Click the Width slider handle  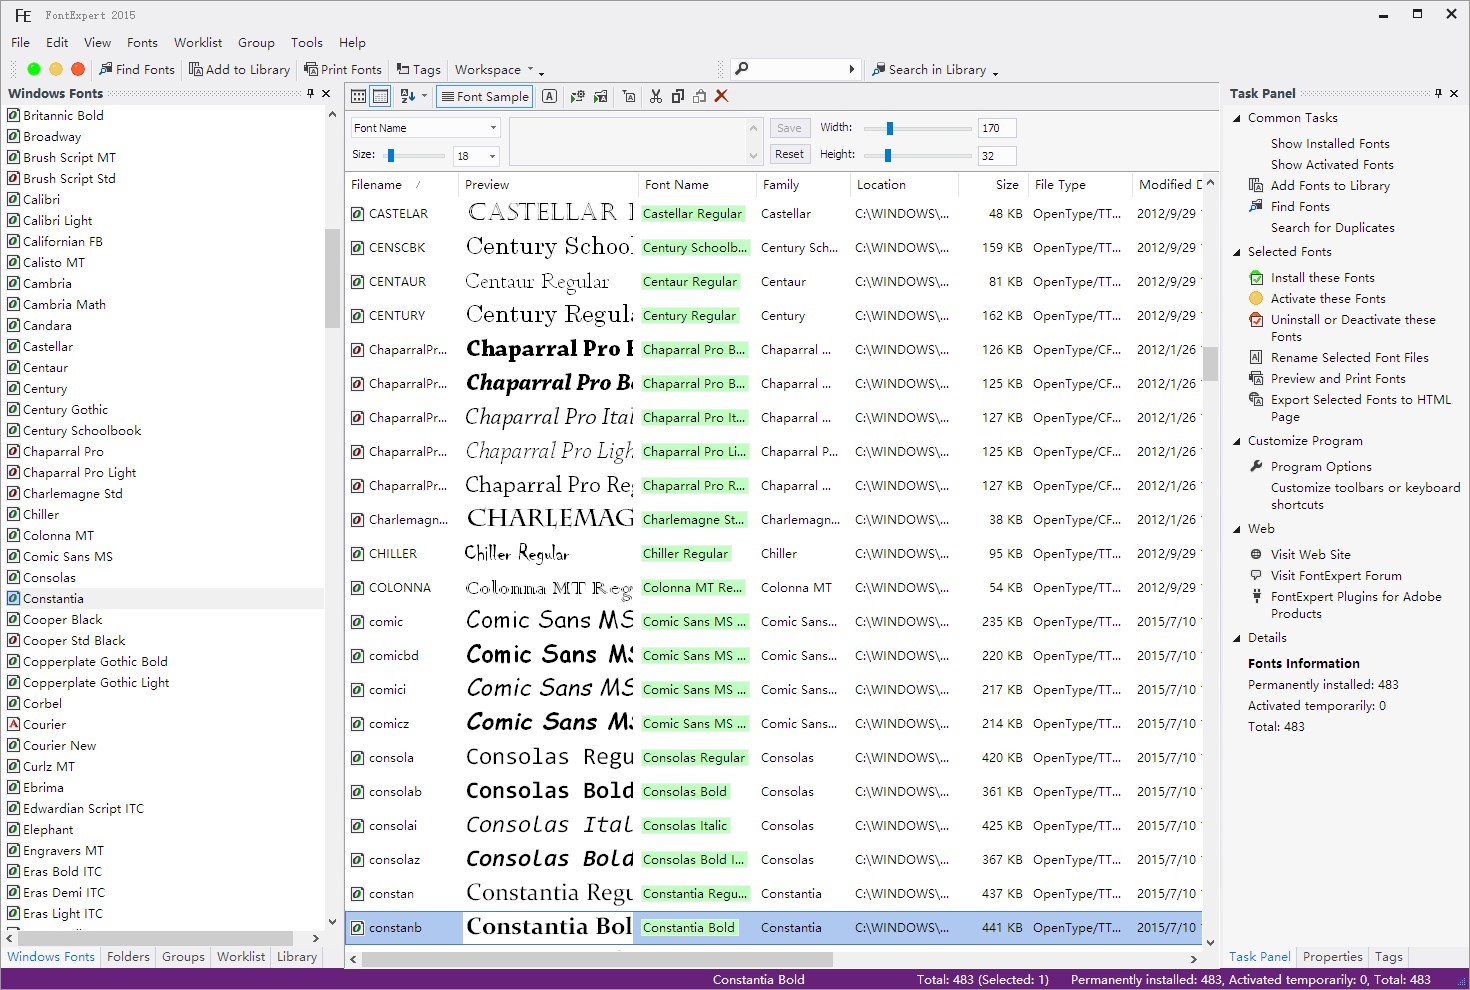click(889, 128)
